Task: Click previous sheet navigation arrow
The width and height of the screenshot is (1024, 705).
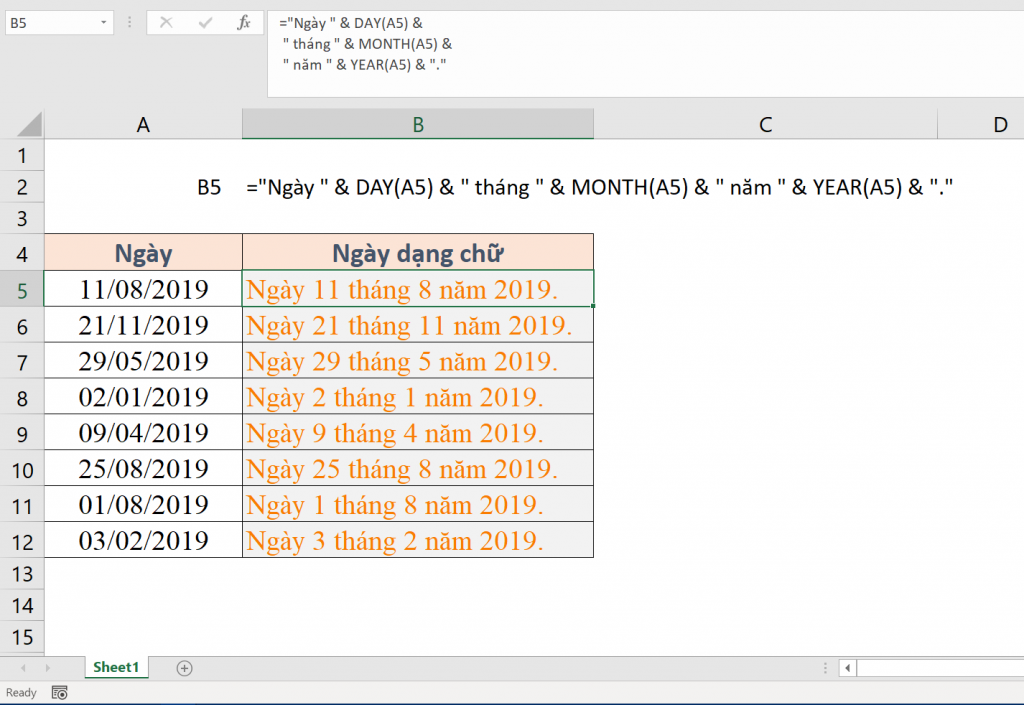Action: pos(21,668)
